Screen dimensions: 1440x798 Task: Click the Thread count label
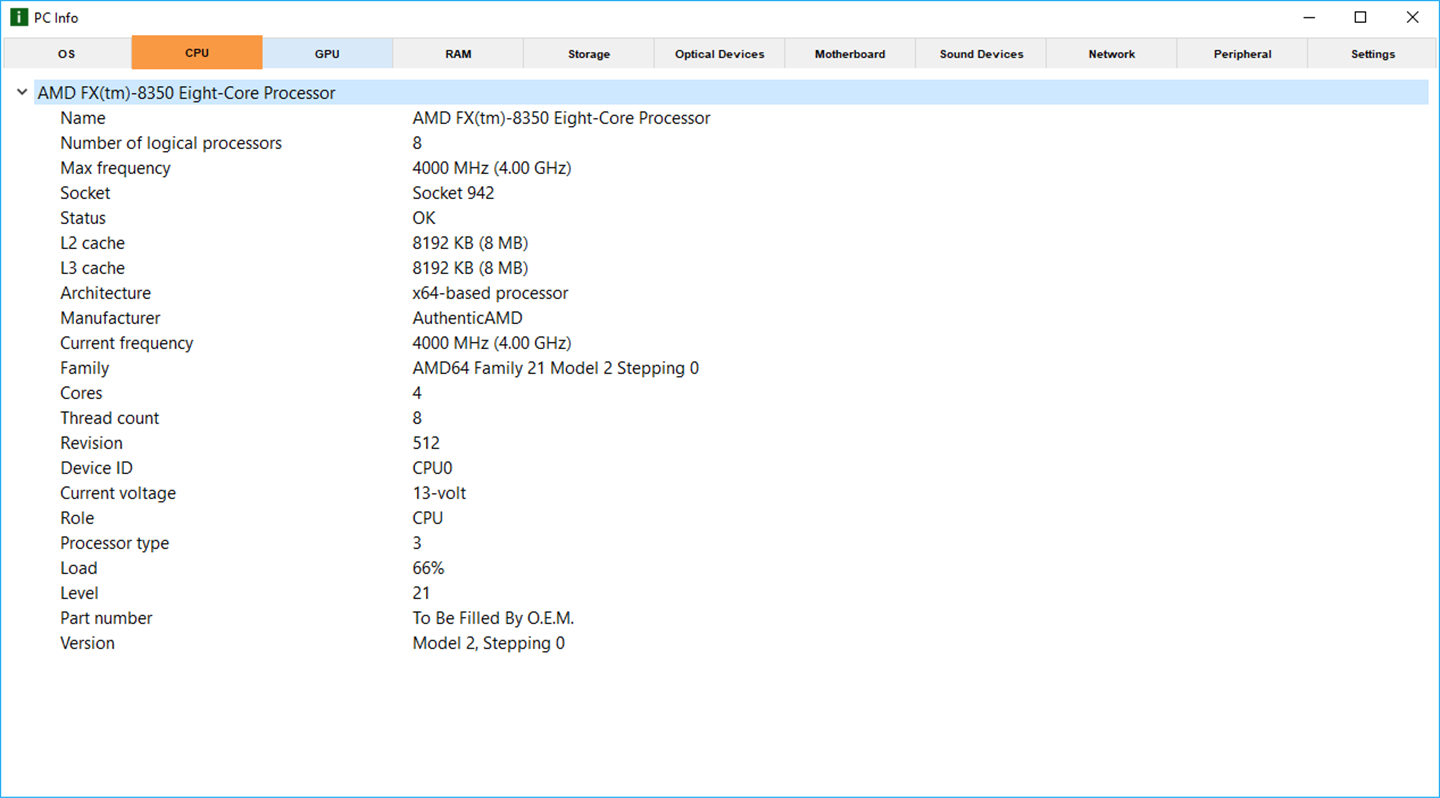pos(109,418)
